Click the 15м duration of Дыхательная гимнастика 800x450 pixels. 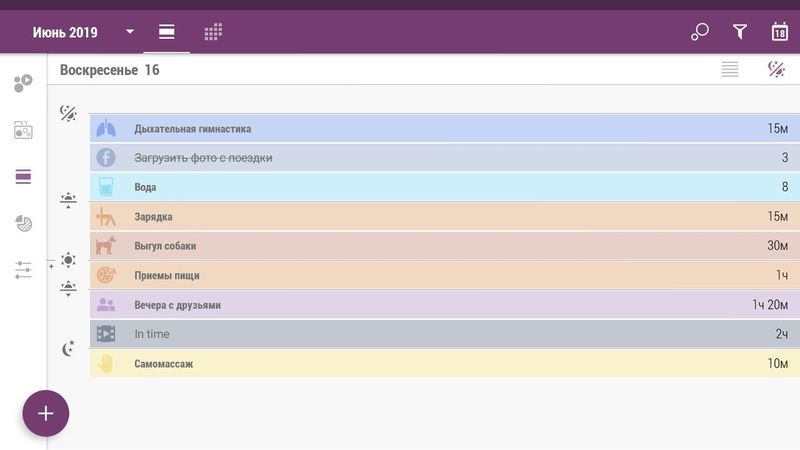pyautogui.click(x=778, y=129)
